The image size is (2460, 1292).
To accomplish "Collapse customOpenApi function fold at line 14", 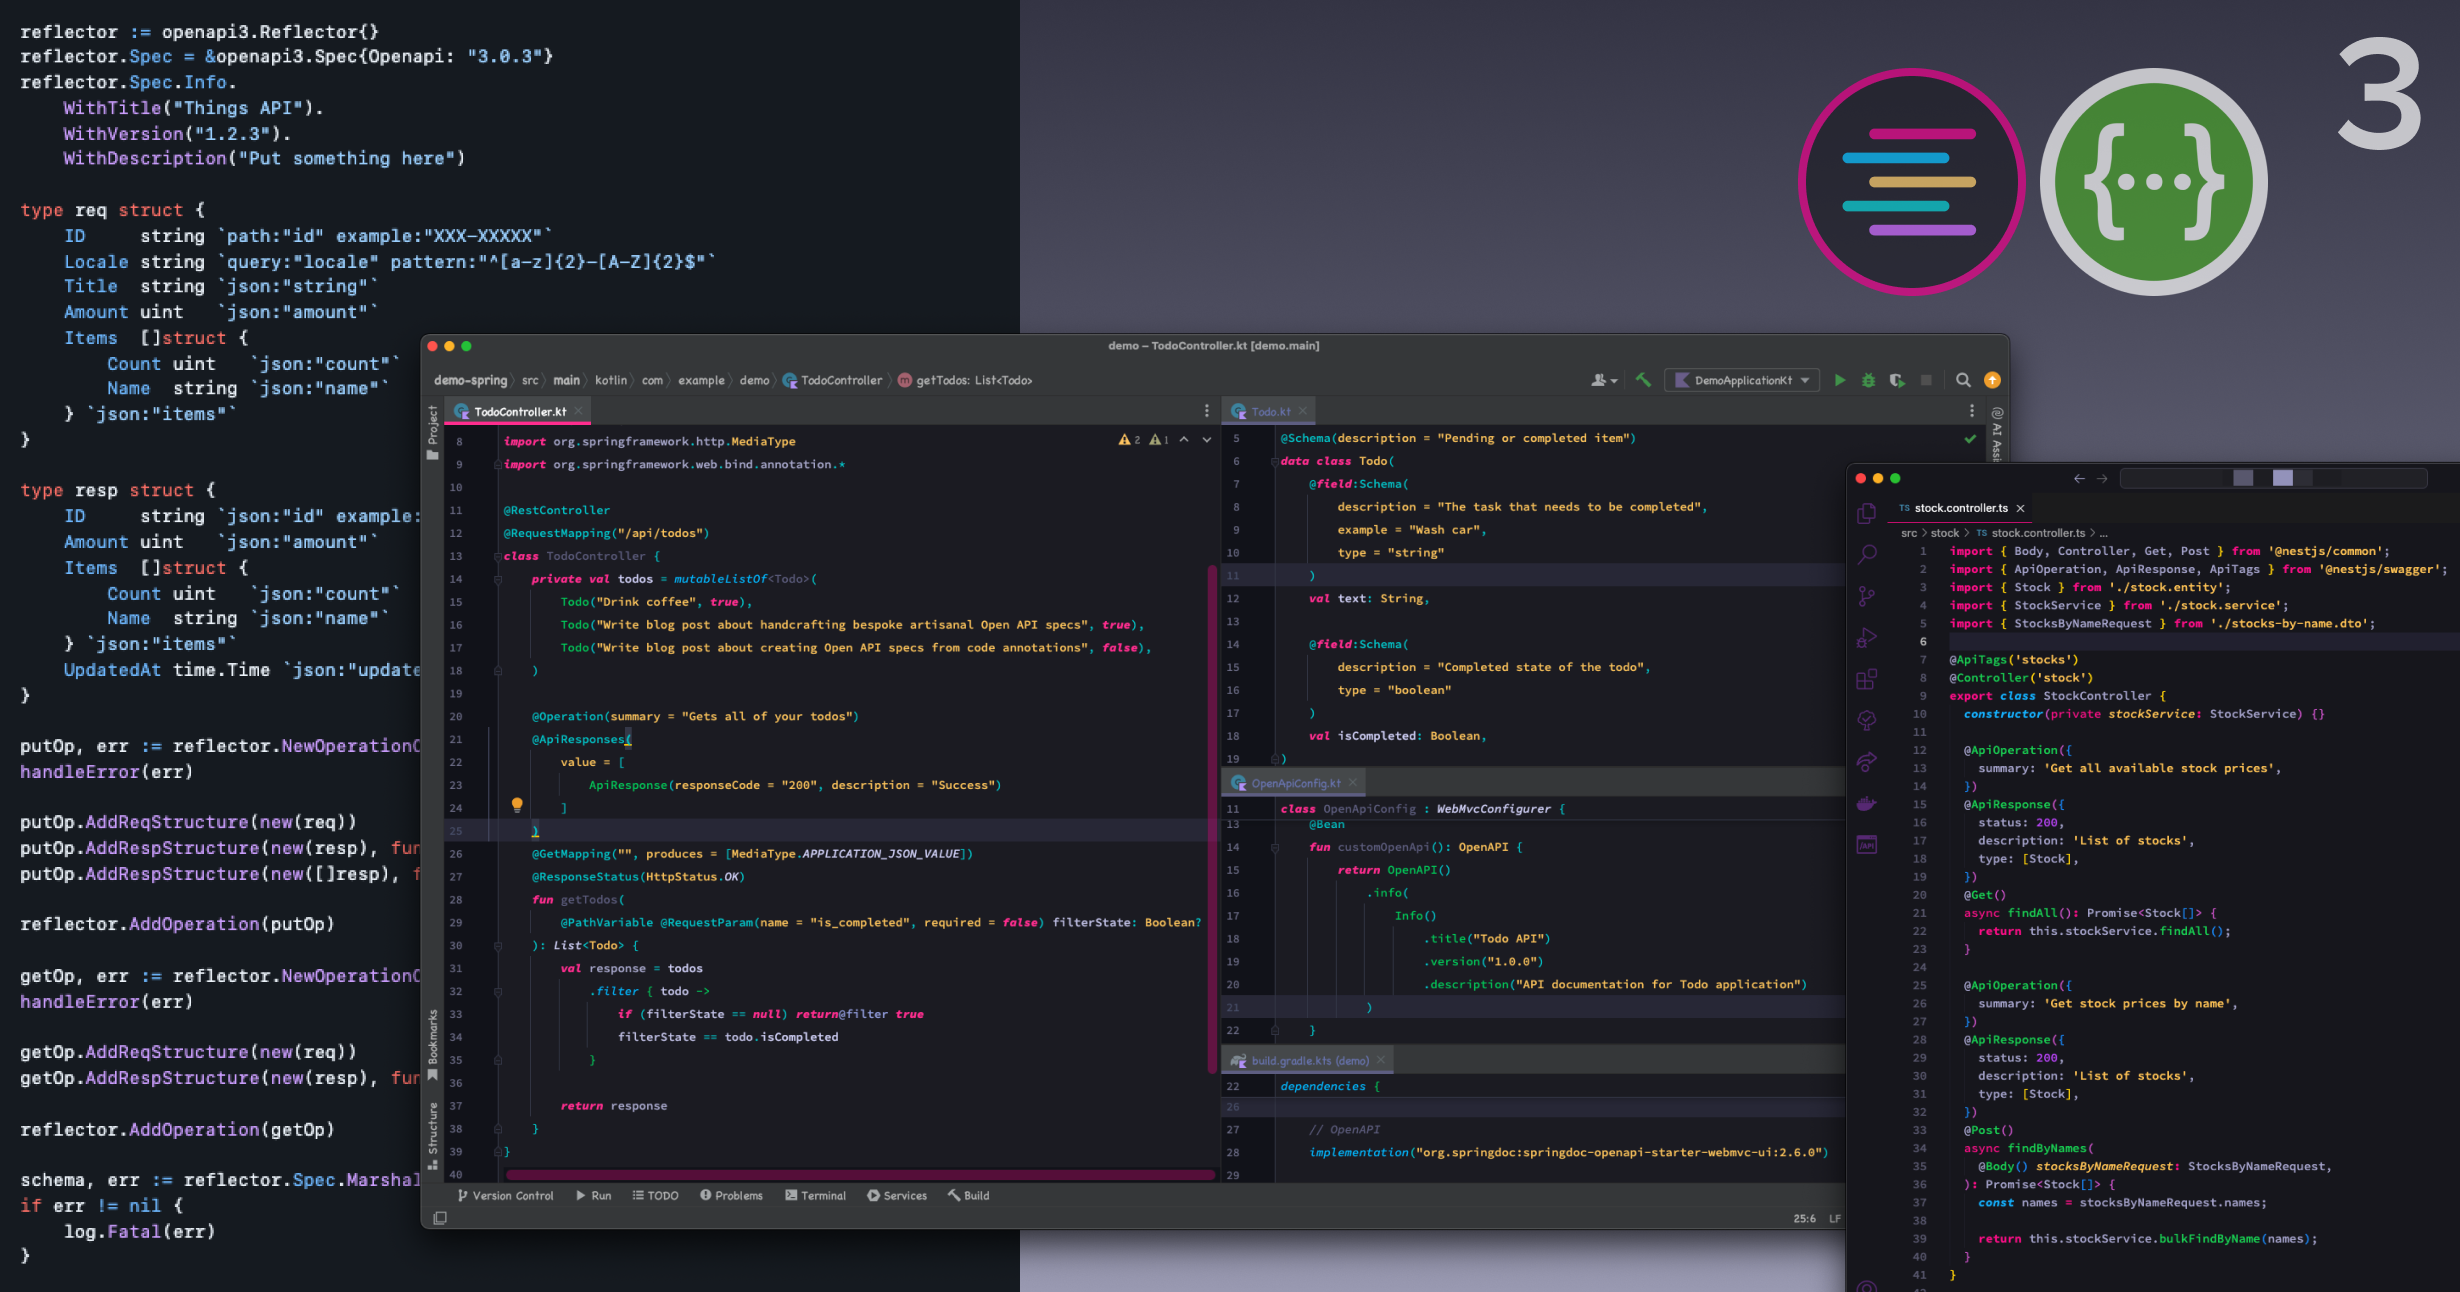I will [1275, 847].
